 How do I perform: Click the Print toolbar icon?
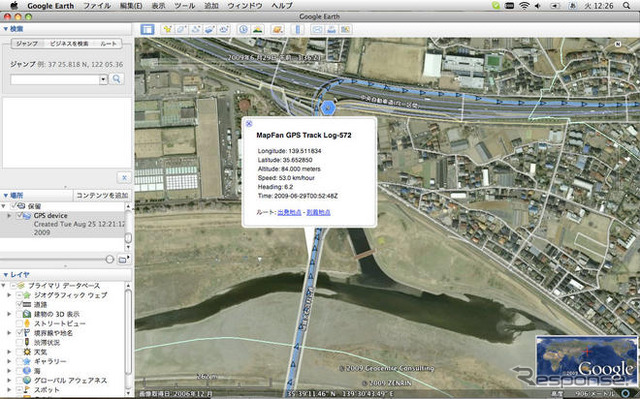(x=331, y=29)
